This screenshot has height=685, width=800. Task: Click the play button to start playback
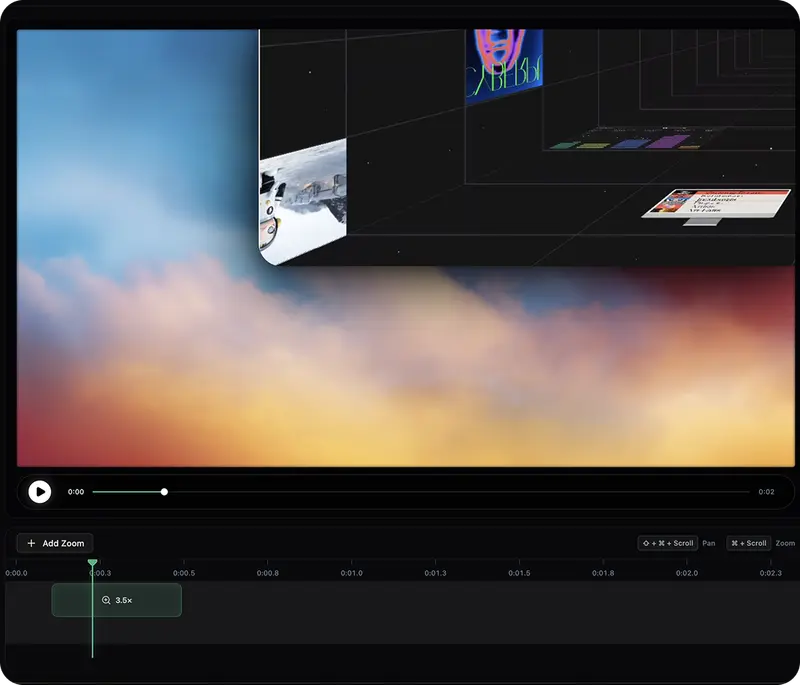tap(41, 491)
